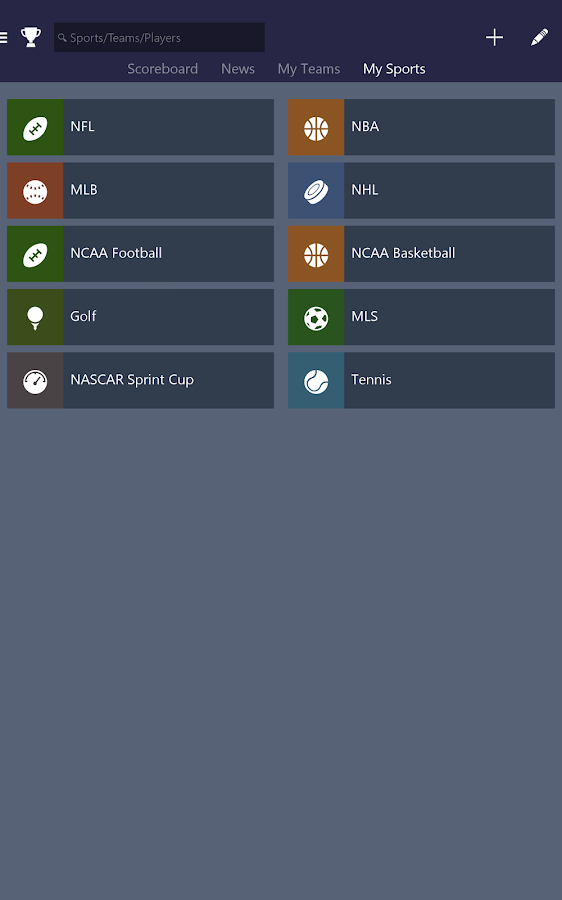Click the MLS soccer ball icon
The image size is (562, 900).
coord(316,317)
